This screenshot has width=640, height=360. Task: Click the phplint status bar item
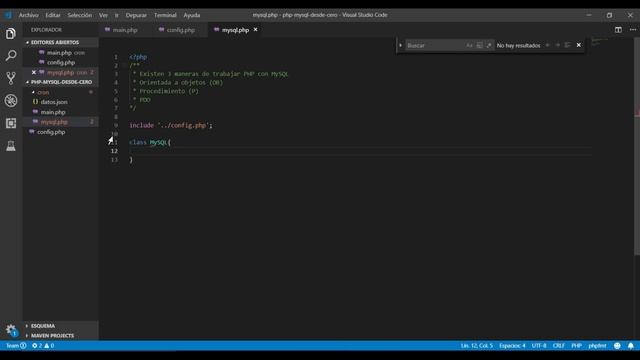pyautogui.click(x=597, y=346)
